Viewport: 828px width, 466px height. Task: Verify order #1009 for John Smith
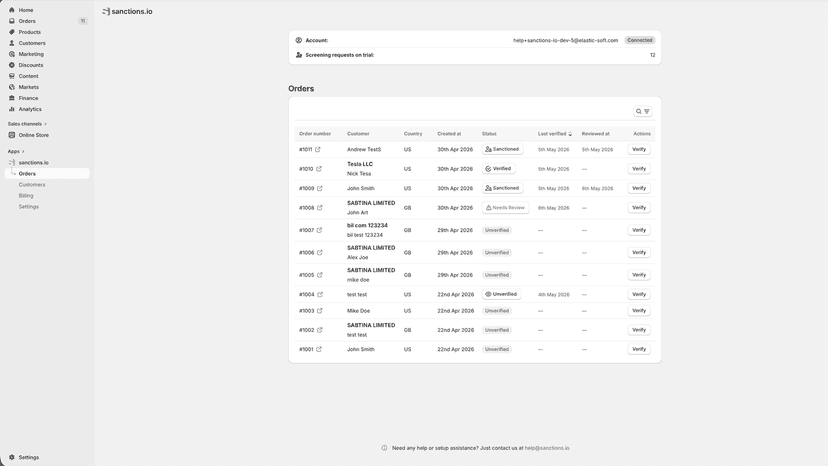point(639,188)
